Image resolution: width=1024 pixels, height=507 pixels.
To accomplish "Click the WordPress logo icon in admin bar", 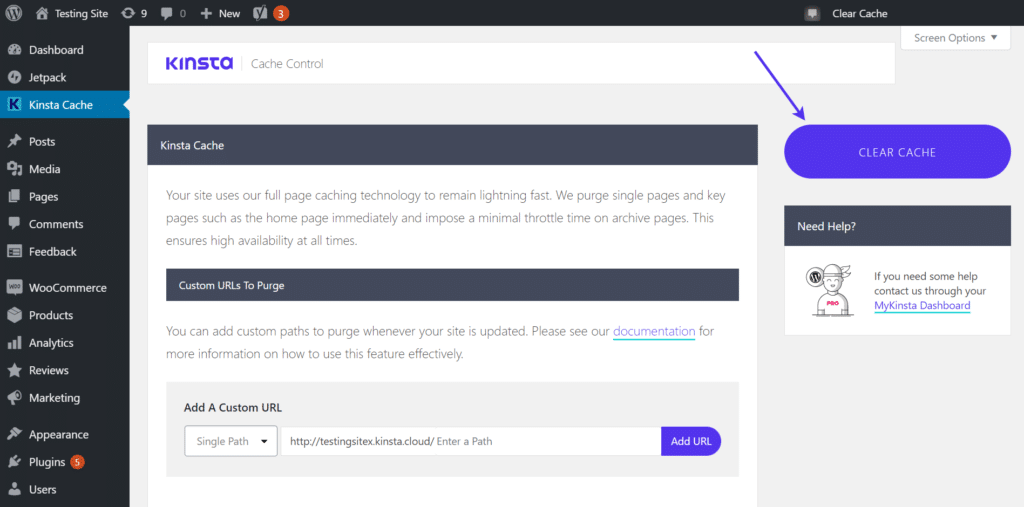I will click(x=14, y=13).
